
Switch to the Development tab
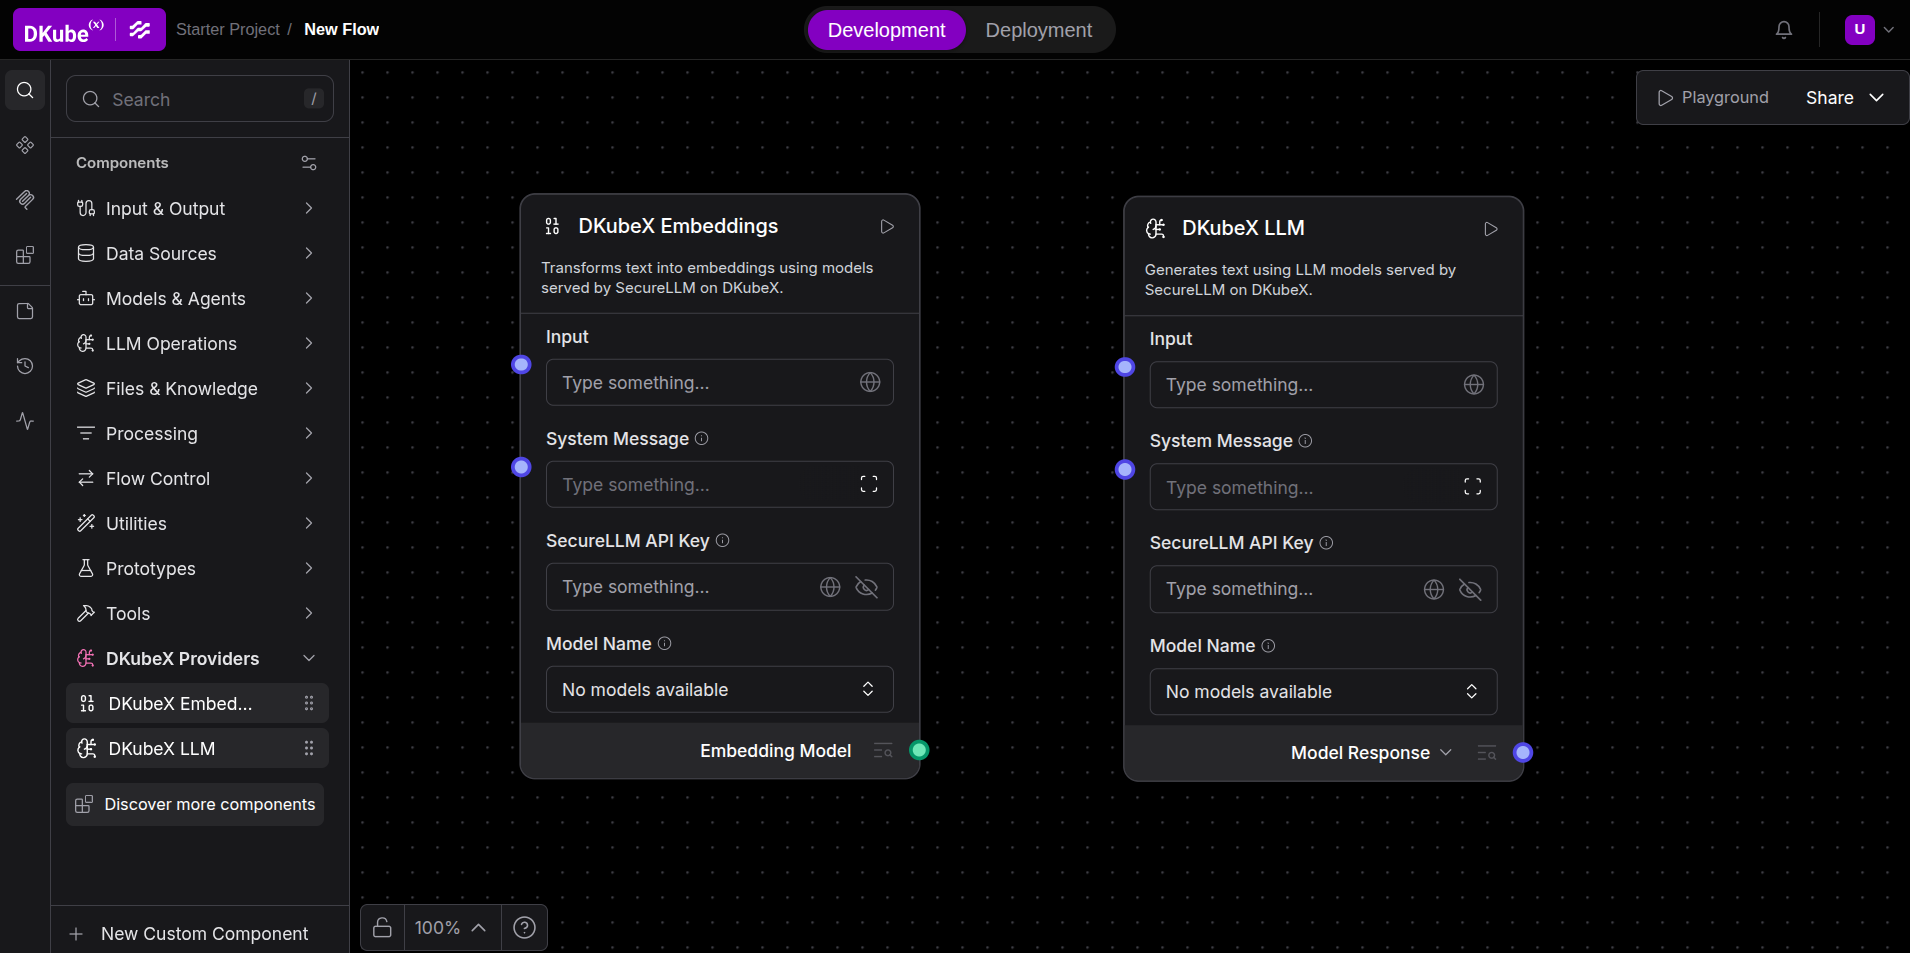click(886, 30)
